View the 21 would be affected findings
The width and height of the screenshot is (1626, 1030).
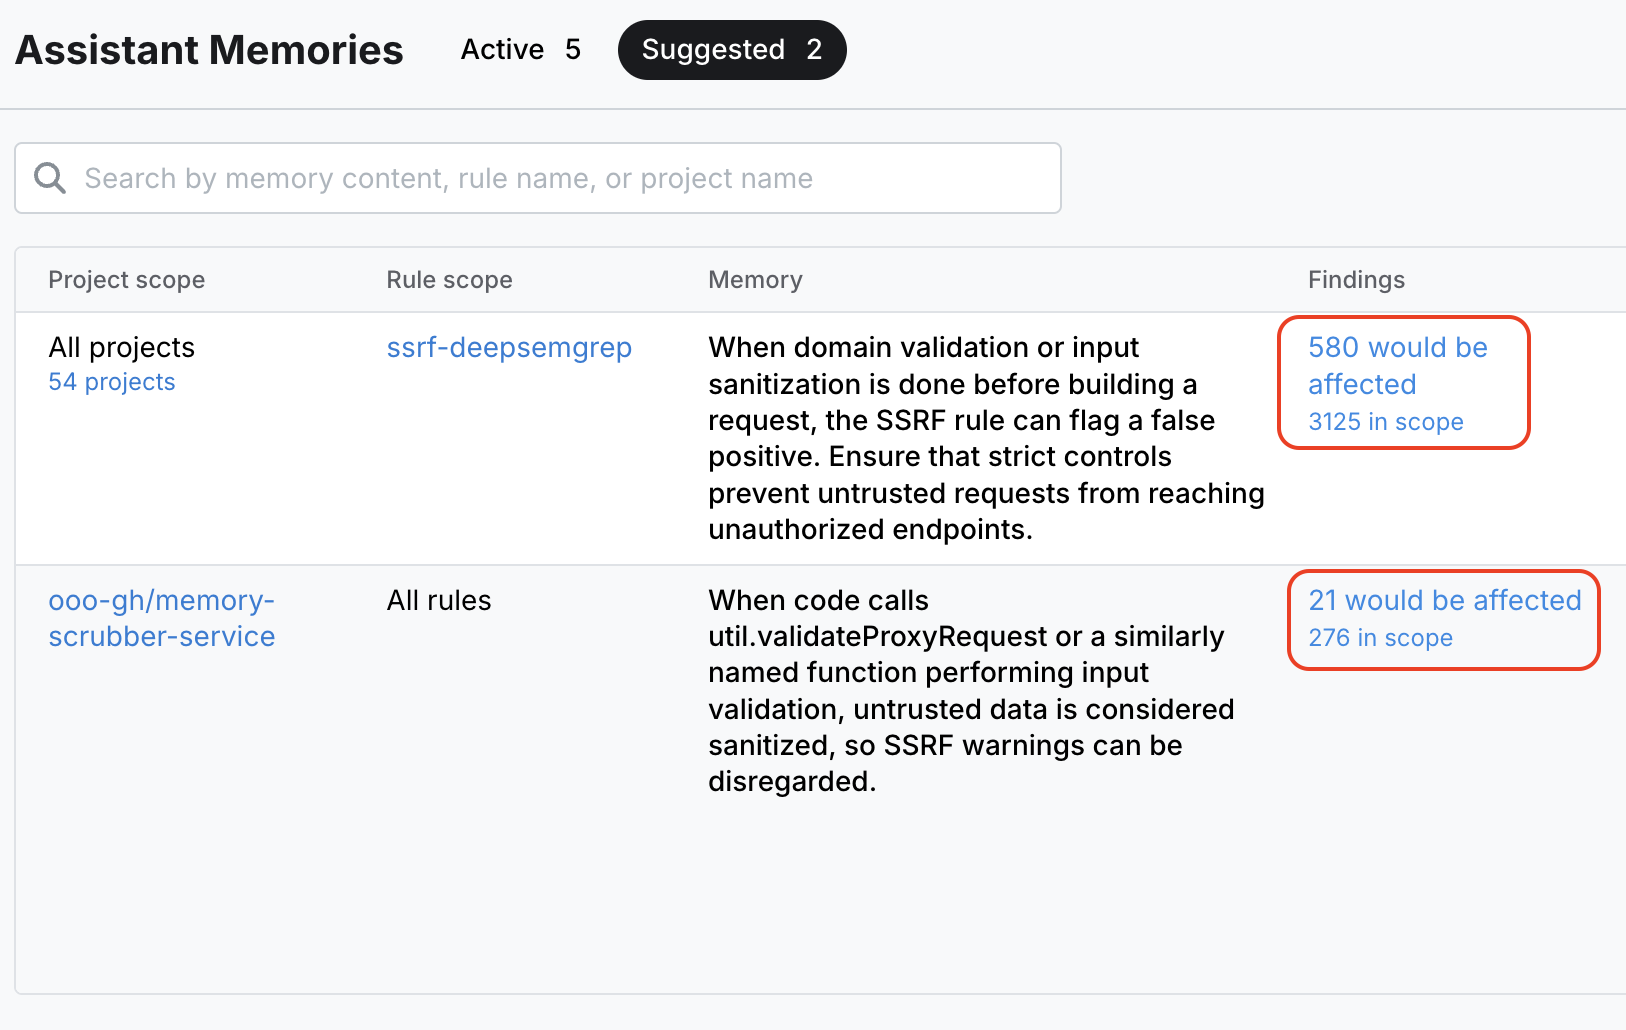click(1444, 600)
